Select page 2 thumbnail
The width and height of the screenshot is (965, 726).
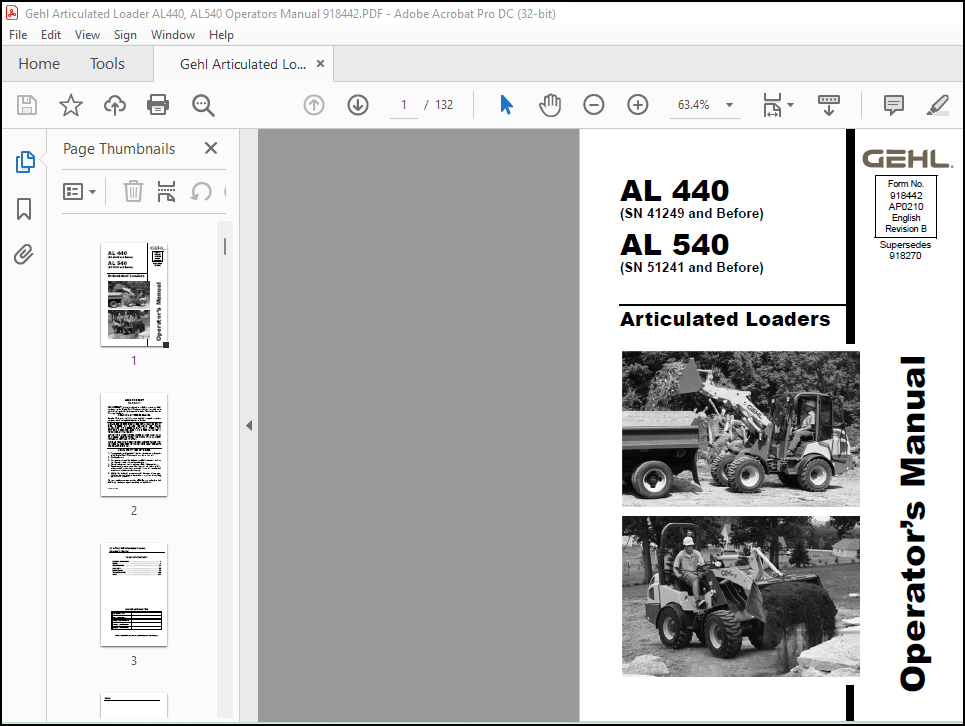pyautogui.click(x=134, y=445)
